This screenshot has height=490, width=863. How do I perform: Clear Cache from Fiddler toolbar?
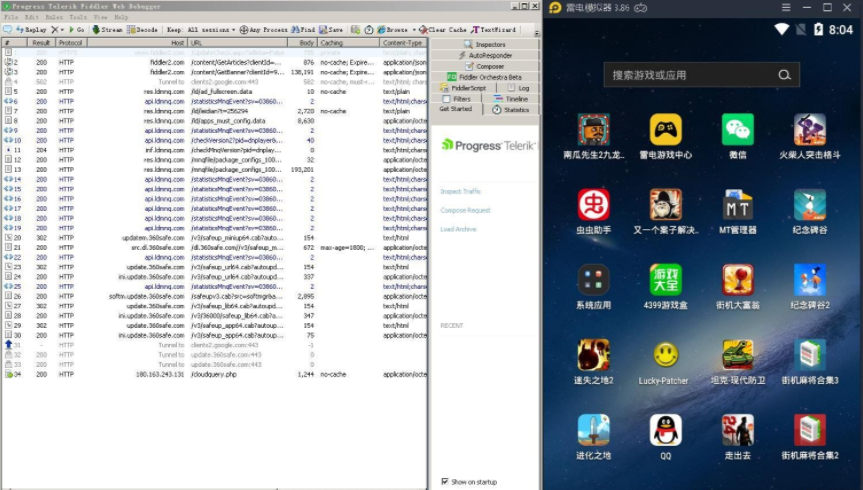443,29
